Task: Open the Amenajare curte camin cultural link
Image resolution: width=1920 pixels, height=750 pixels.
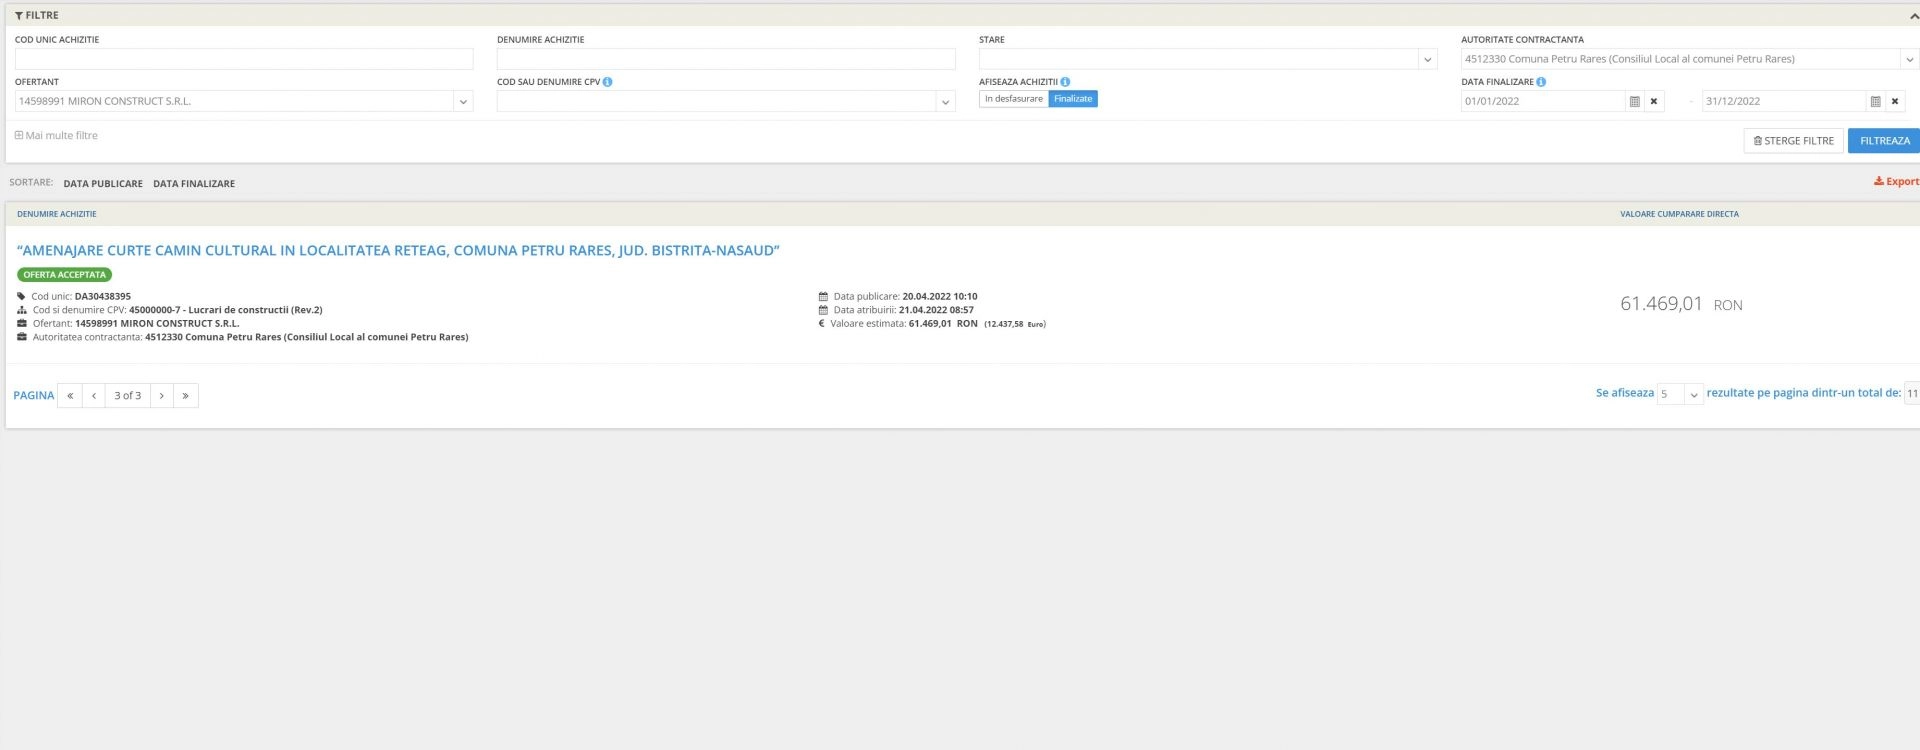Action: pyautogui.click(x=398, y=251)
